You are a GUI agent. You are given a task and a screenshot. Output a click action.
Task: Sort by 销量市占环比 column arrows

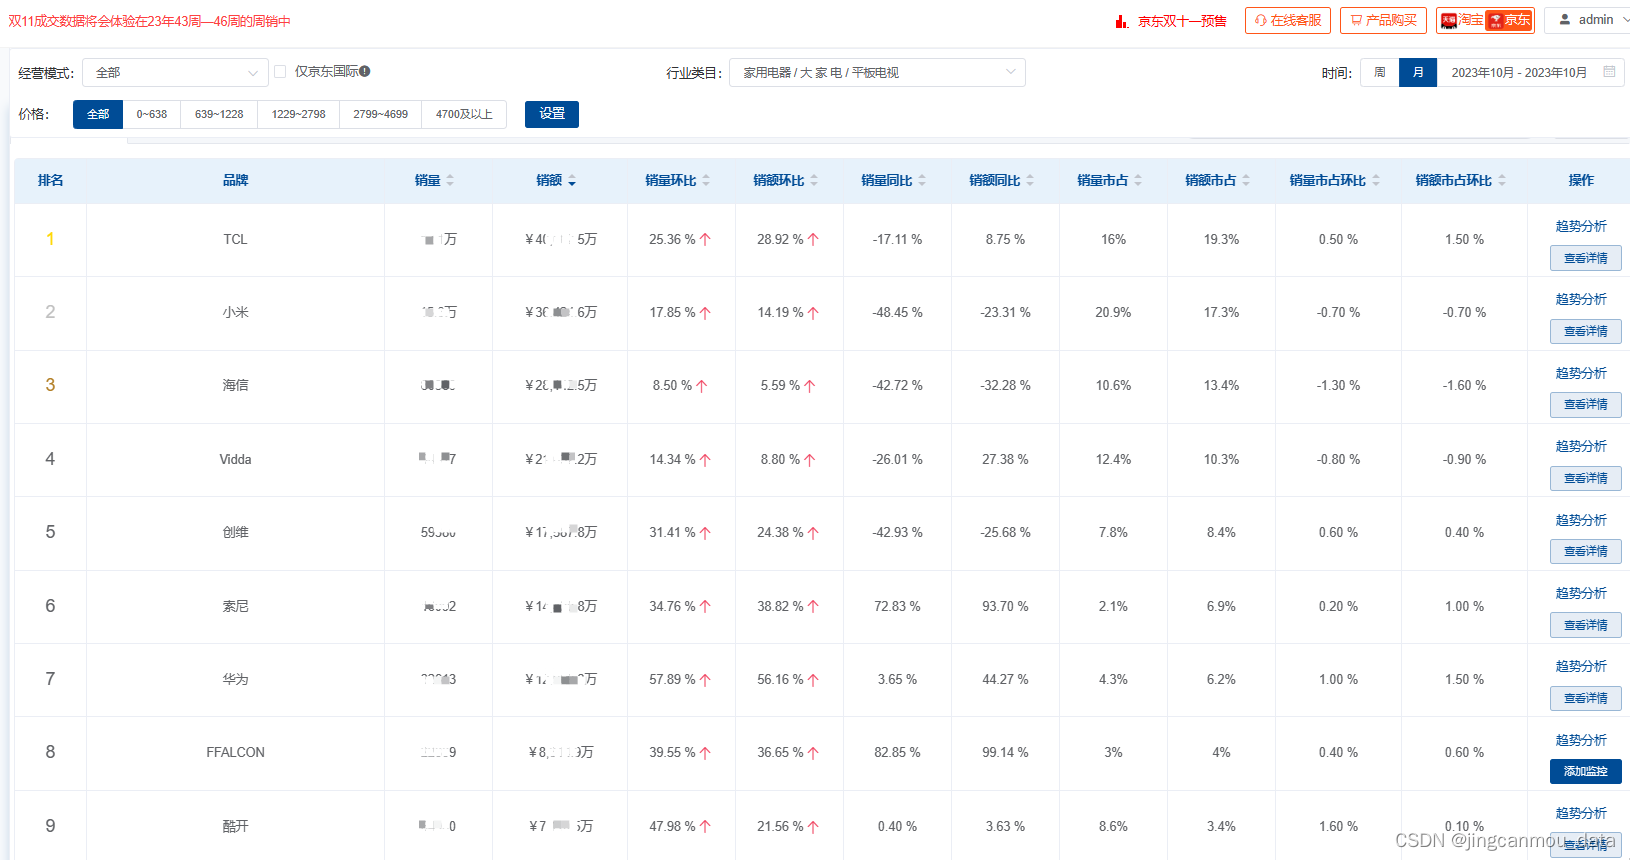coord(1376,180)
